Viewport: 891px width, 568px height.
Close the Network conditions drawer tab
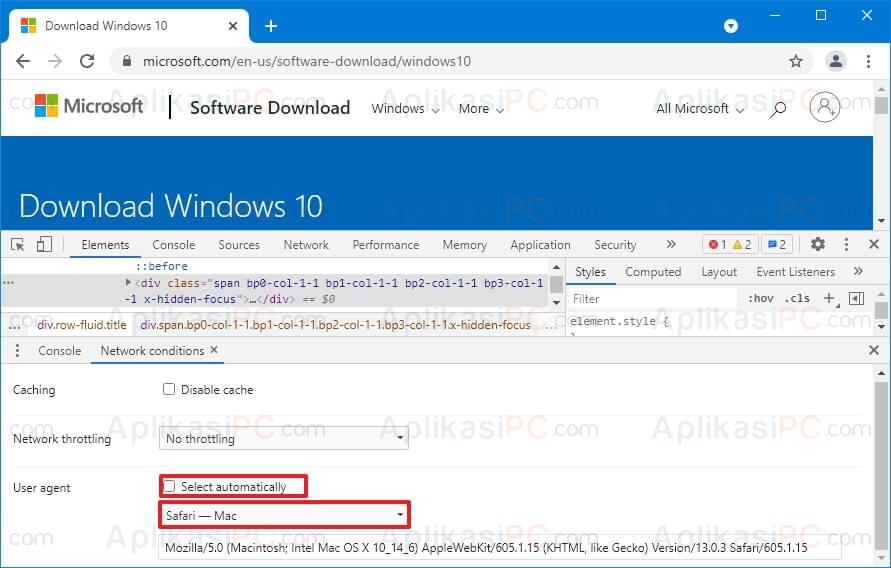pos(214,350)
